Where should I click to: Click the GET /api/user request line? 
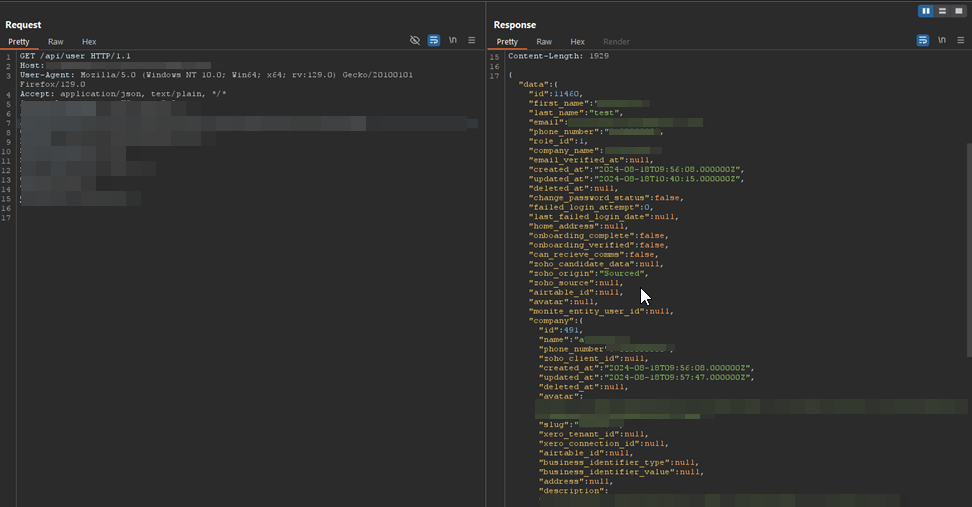(x=75, y=56)
